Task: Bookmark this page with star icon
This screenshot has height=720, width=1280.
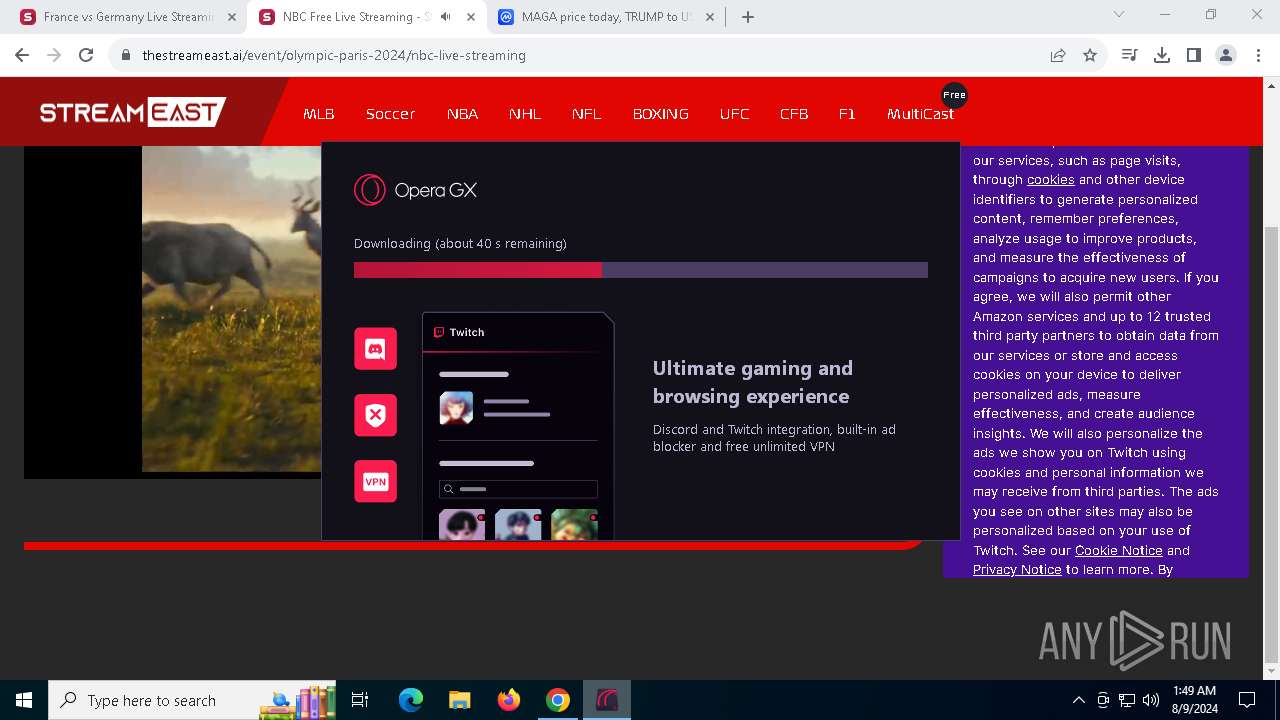Action: (1090, 55)
